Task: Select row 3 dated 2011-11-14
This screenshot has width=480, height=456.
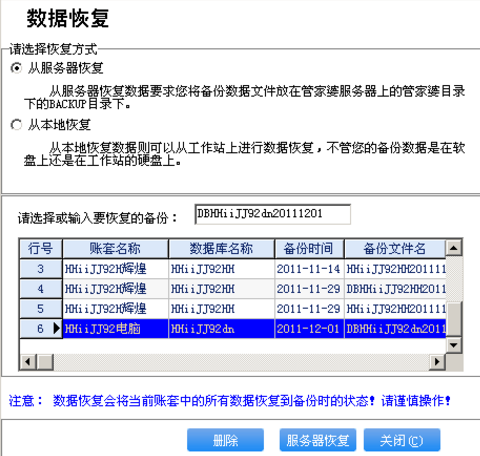Action: [x=233, y=269]
